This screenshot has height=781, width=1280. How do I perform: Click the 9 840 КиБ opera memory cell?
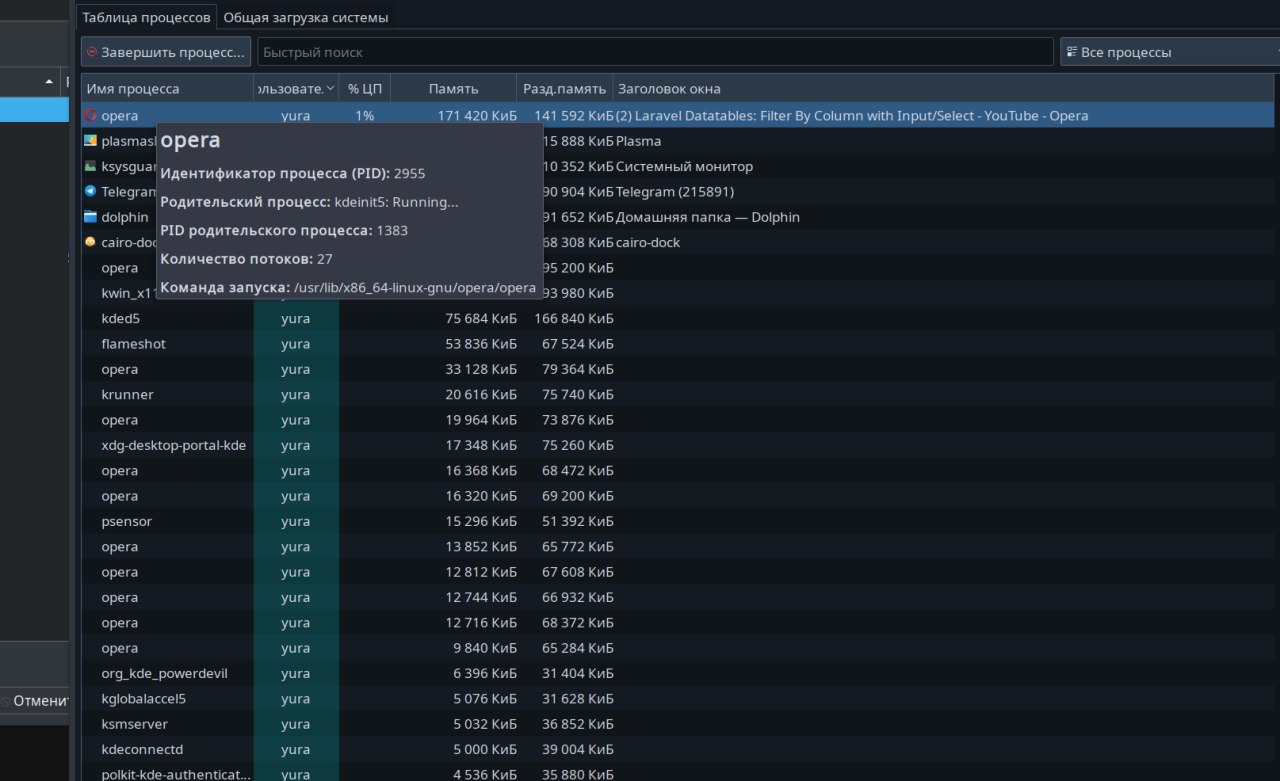485,648
